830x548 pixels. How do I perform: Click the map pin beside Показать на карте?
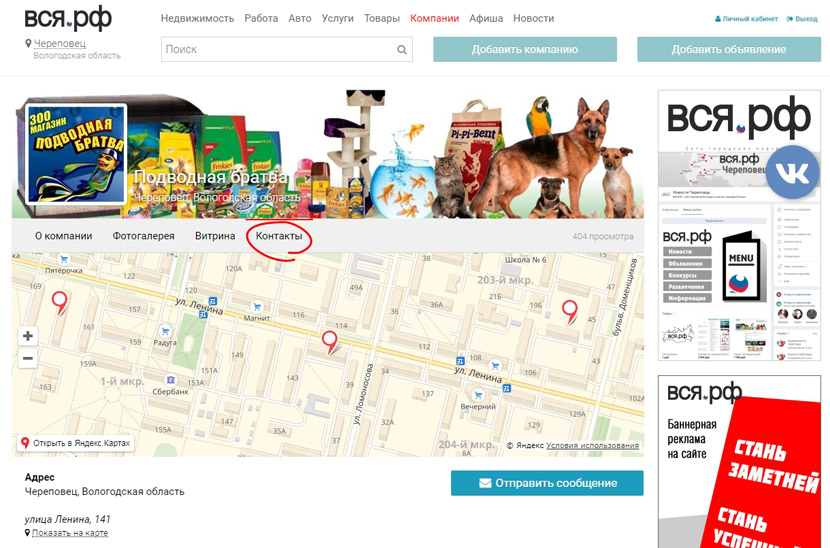click(28, 533)
